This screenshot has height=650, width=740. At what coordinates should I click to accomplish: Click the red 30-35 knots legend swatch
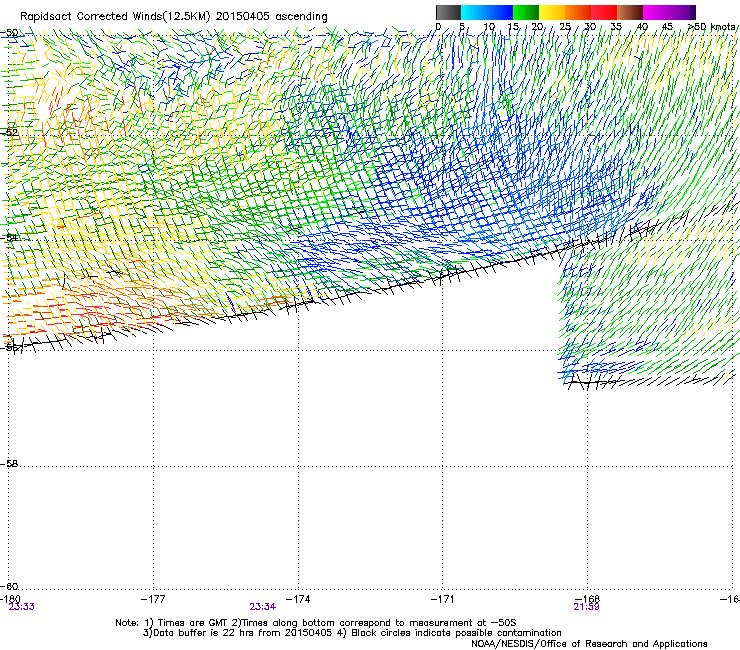coord(604,12)
